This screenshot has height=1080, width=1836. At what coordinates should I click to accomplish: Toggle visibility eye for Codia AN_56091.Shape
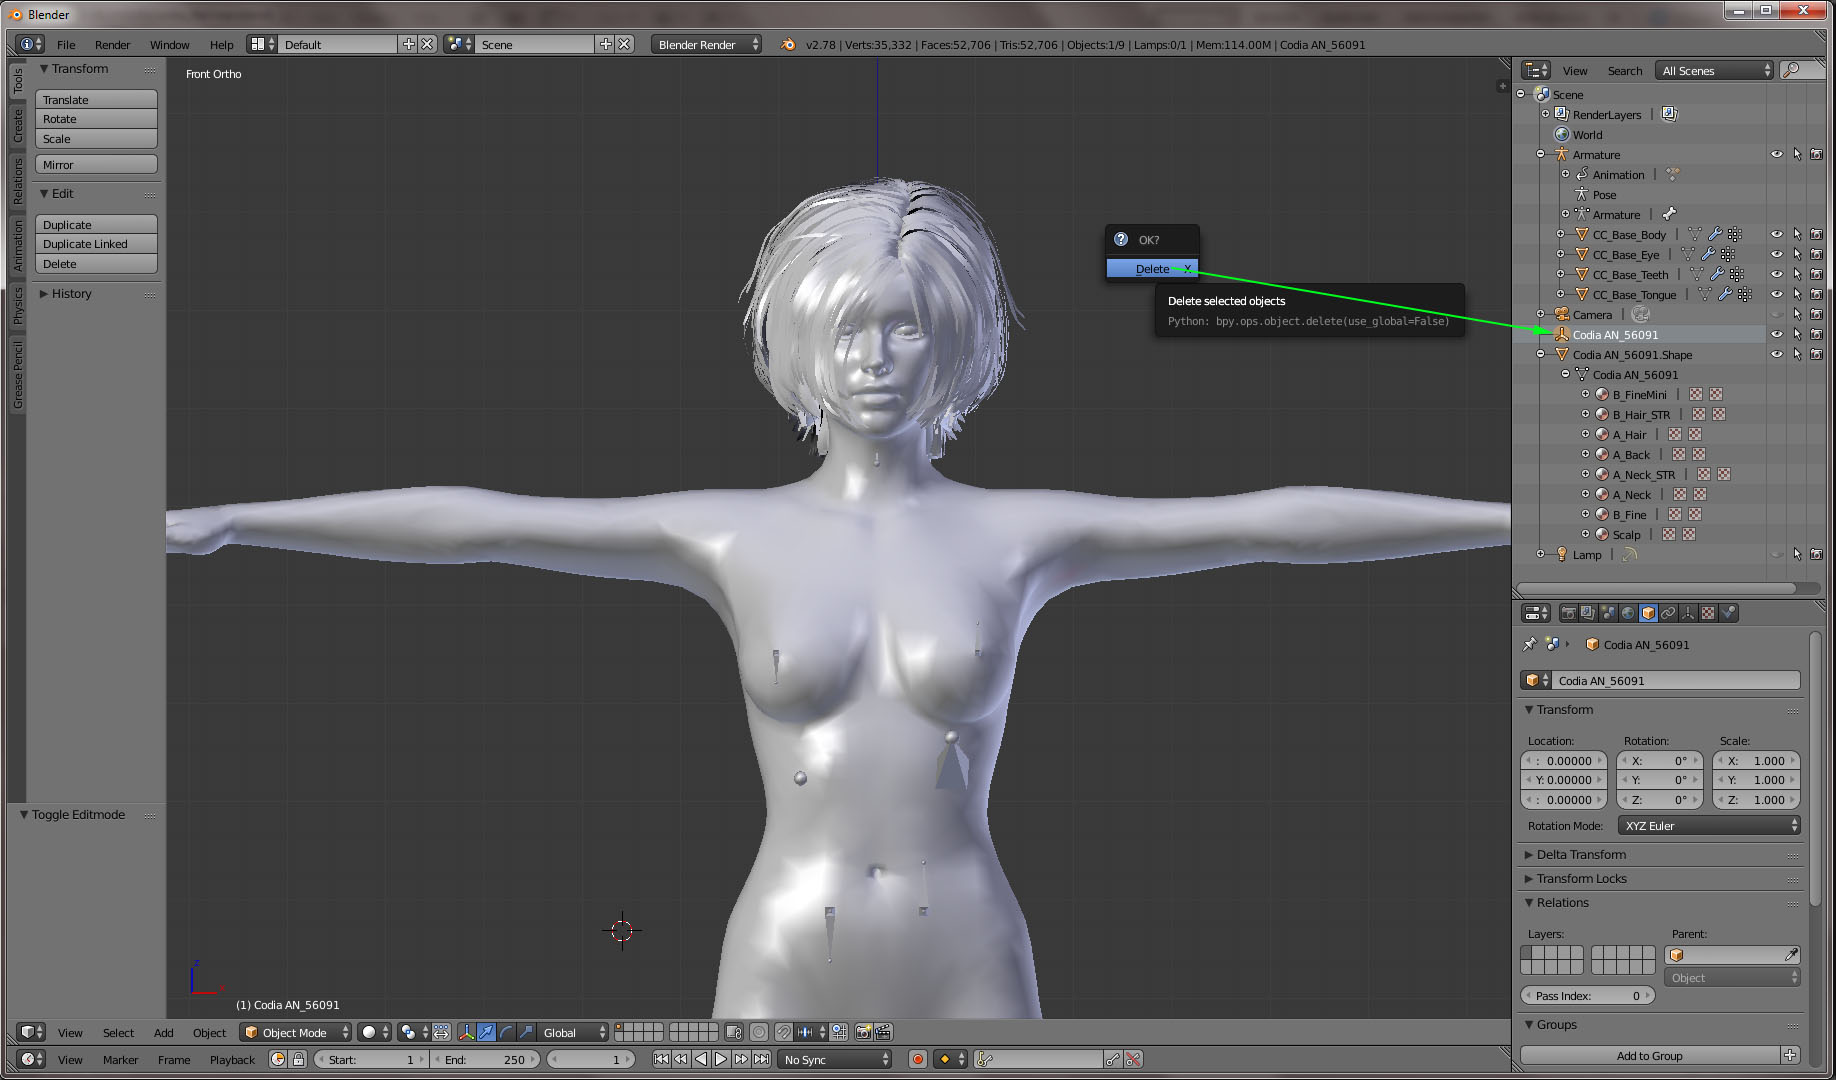[1777, 354]
